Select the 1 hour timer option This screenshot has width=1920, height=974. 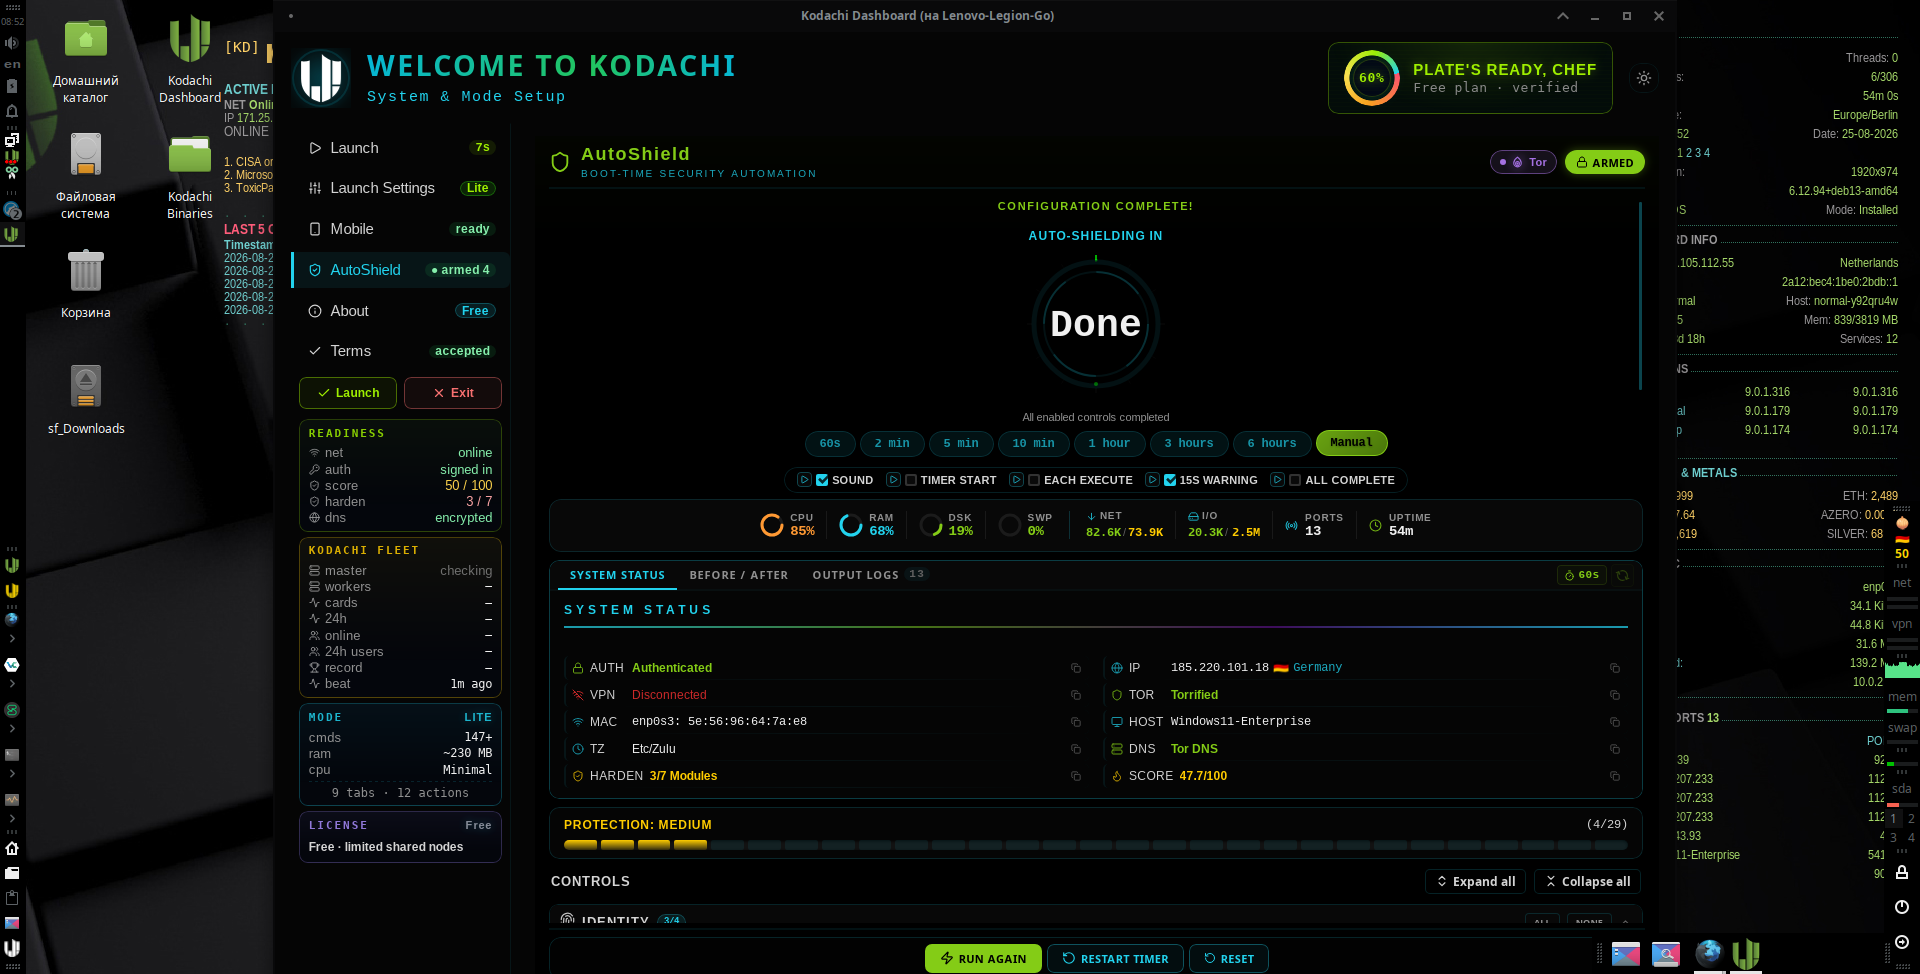coord(1109,443)
